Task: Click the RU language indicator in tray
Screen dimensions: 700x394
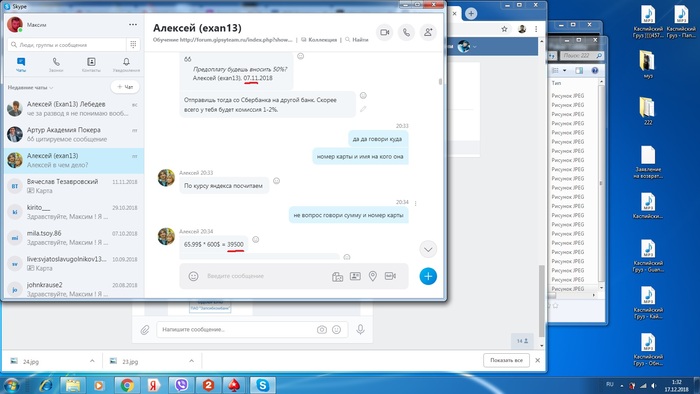Action: click(x=610, y=384)
